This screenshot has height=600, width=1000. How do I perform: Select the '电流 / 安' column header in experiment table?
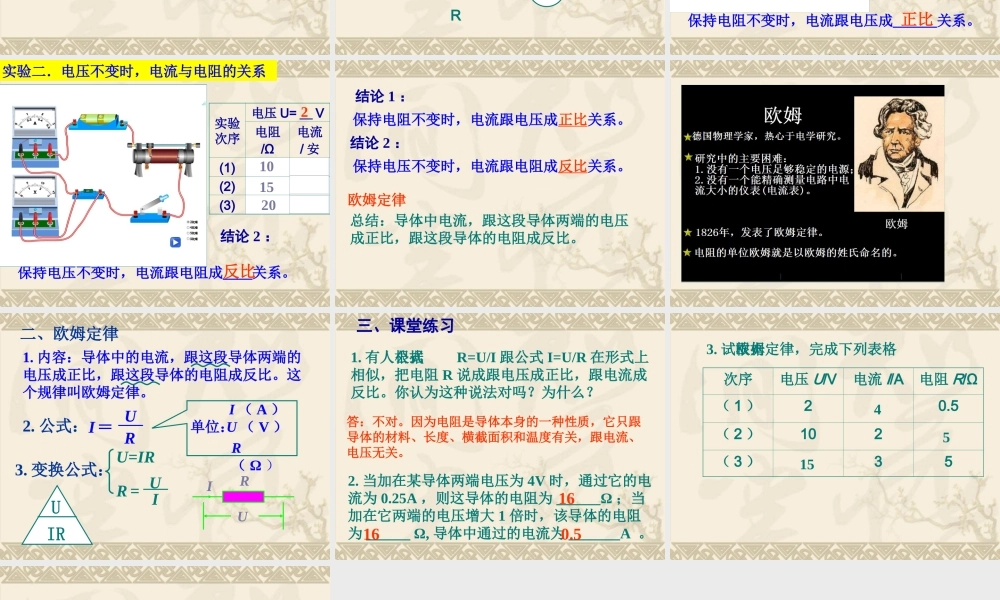[x=309, y=140]
